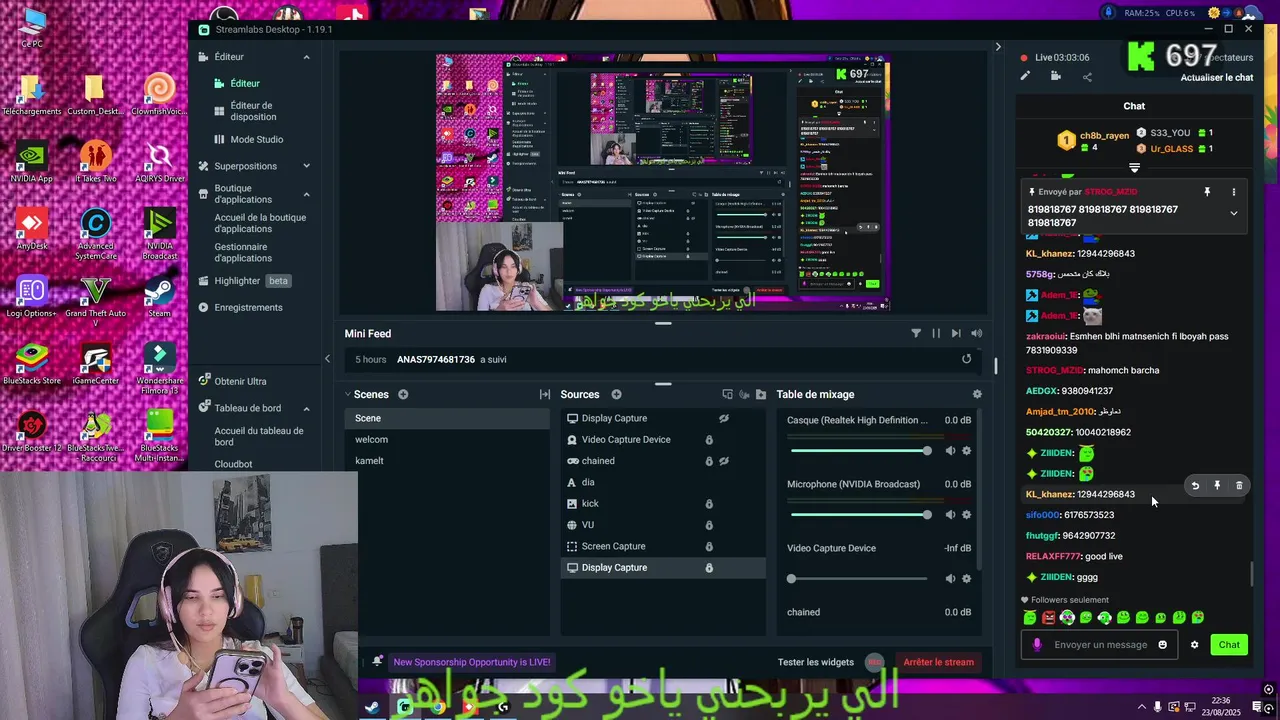Select the welcom scene

pos(447,440)
